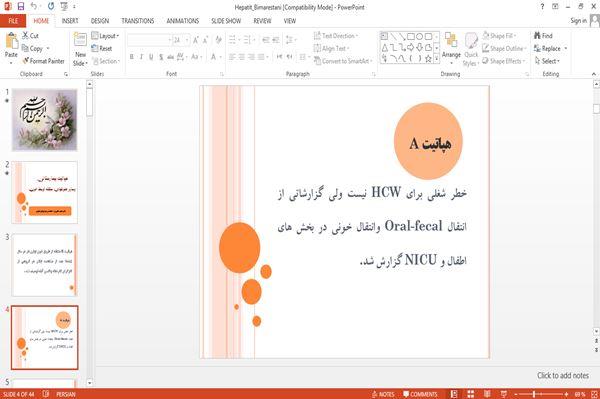Open the Layout dropdown
Viewport: 600px width, 399px height.
coord(105,36)
